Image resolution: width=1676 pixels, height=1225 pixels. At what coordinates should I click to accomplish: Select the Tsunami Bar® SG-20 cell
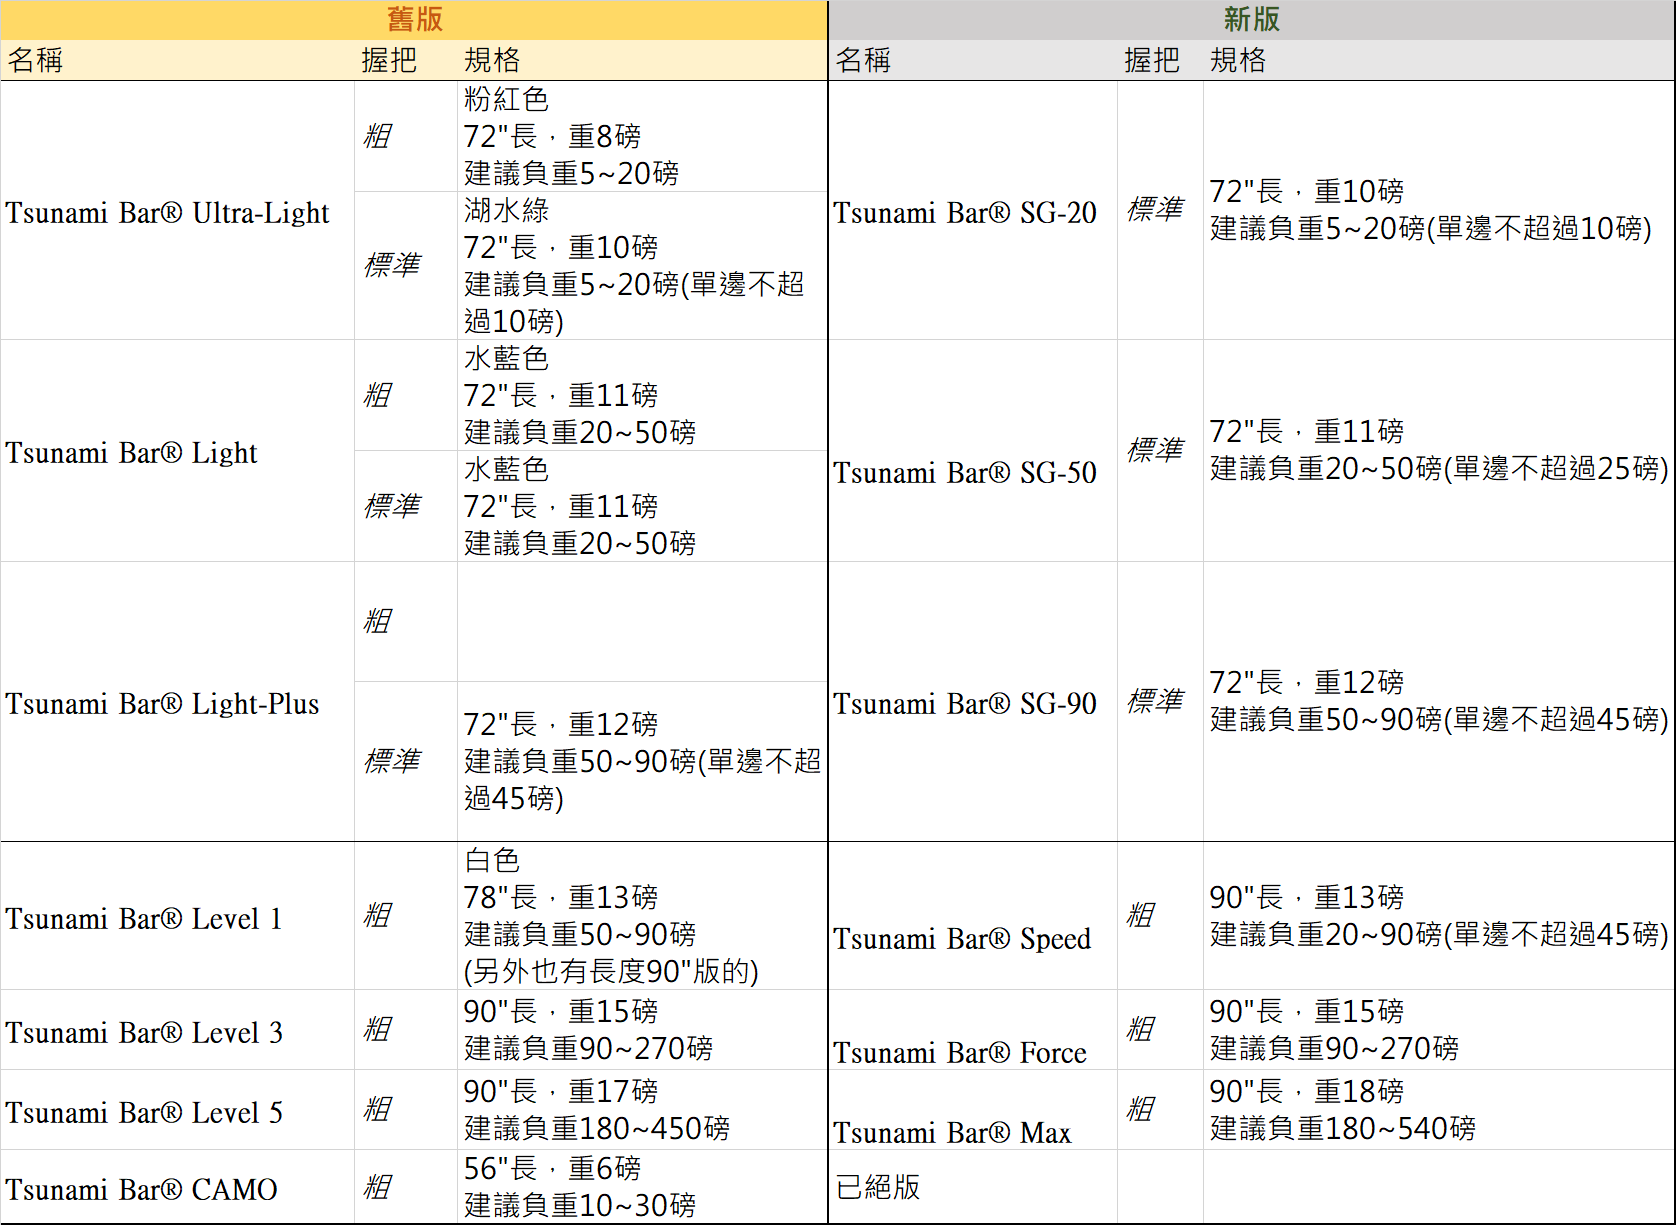coord(973,211)
